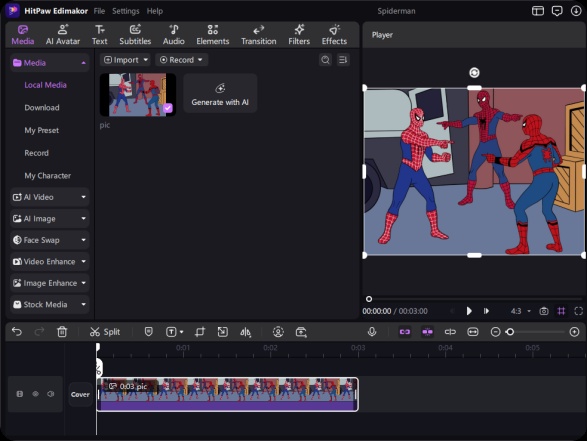
Task: Expand the AI Video section
Action: tap(49, 197)
